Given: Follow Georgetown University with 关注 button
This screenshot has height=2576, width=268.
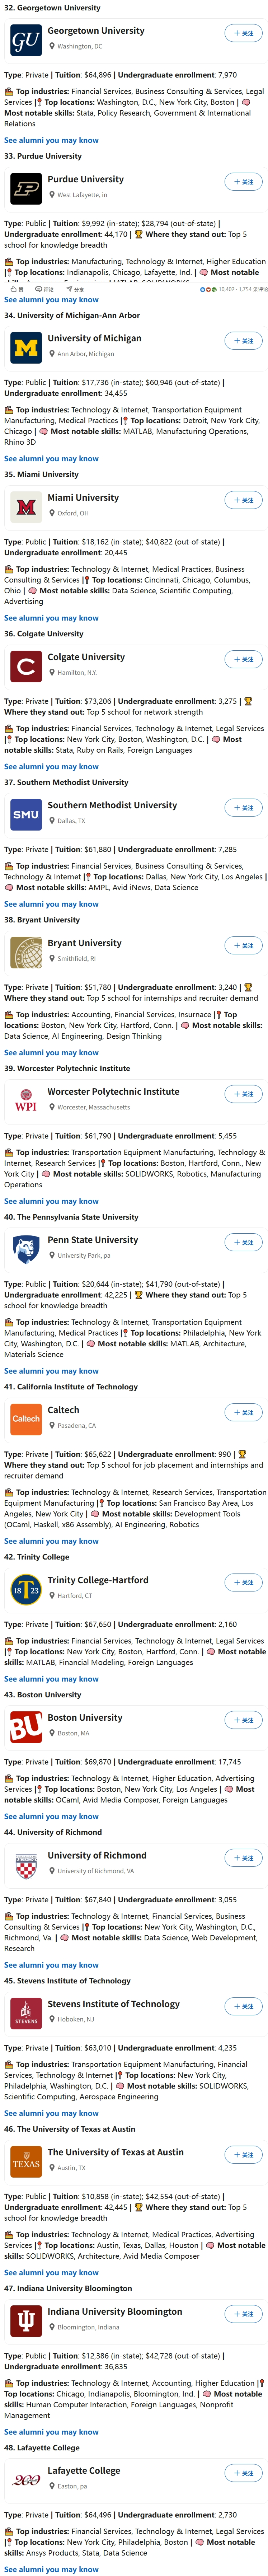Looking at the screenshot, I should point(243,33).
